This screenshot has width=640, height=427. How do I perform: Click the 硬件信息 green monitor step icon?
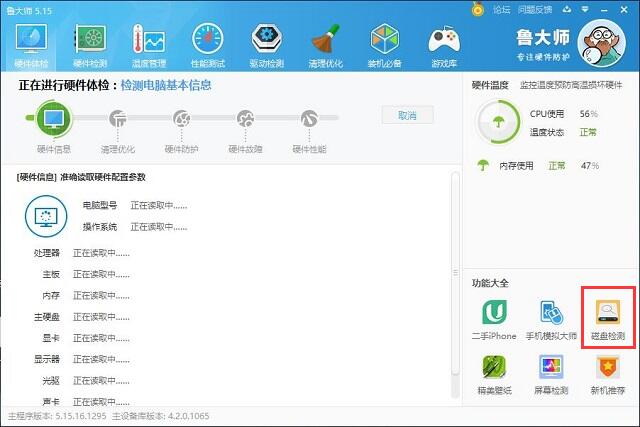(54, 118)
